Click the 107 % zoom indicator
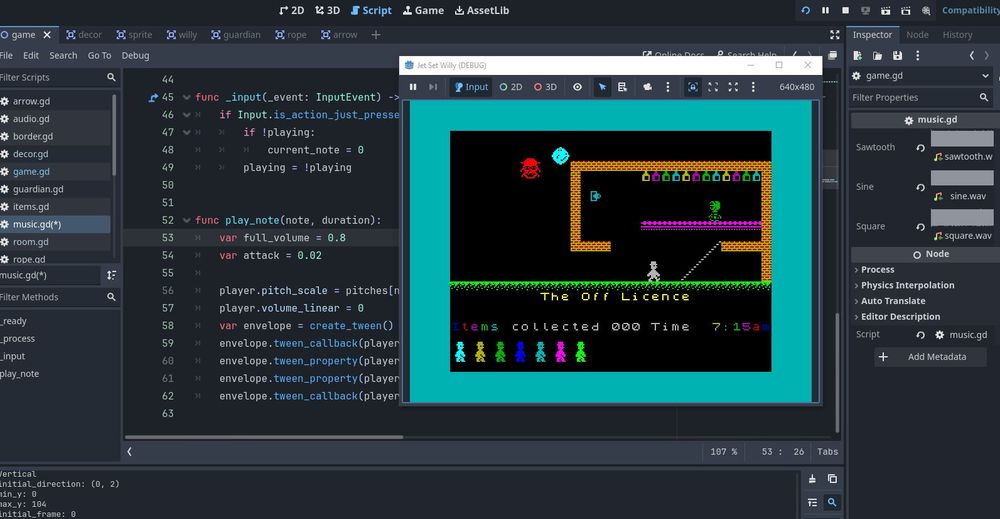Image resolution: width=1000 pixels, height=519 pixels. (x=723, y=451)
